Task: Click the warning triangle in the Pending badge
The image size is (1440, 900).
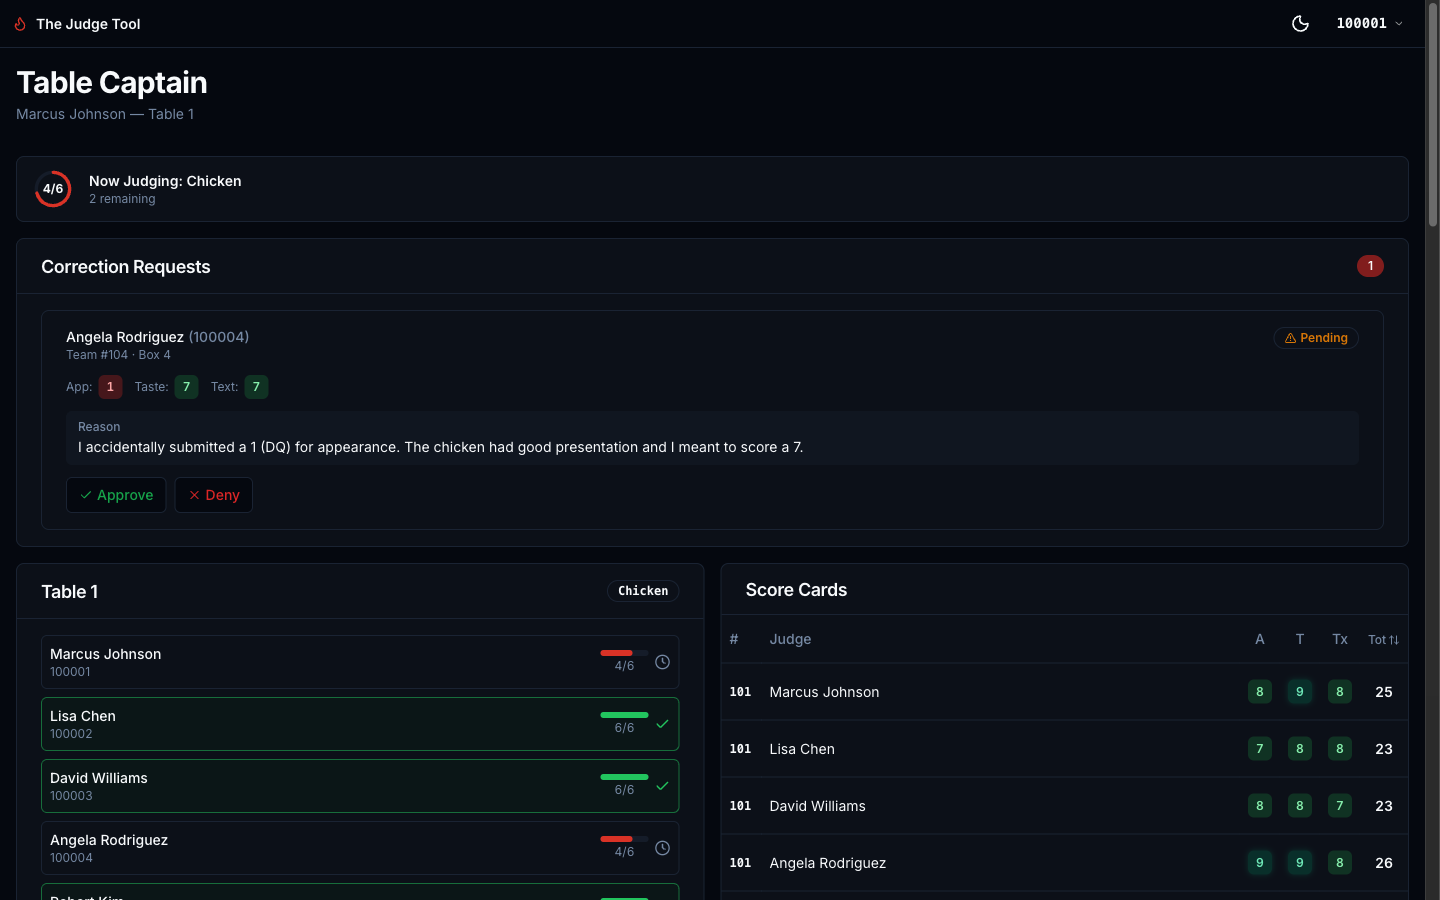Action: (1290, 338)
